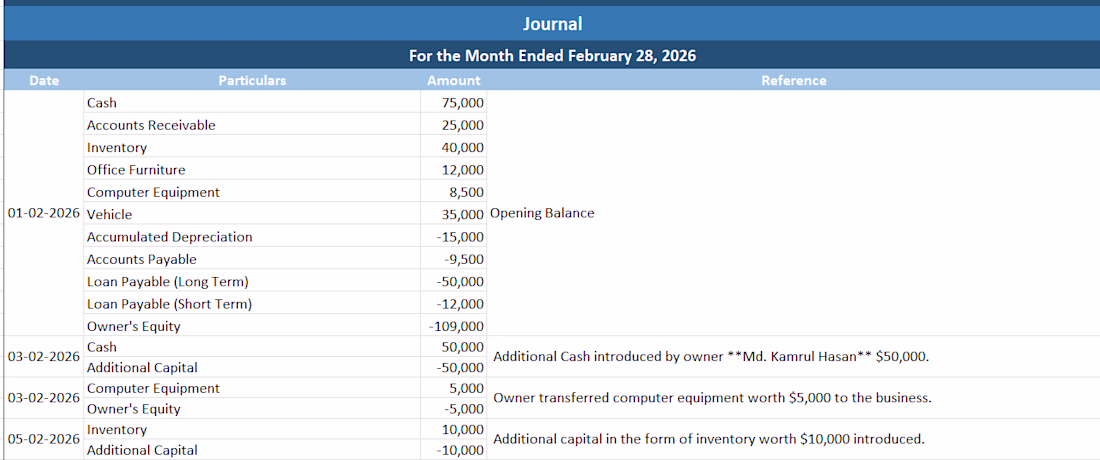Image resolution: width=1100 pixels, height=460 pixels.
Task: Select the 5,000 amount cell
Action: [453, 388]
